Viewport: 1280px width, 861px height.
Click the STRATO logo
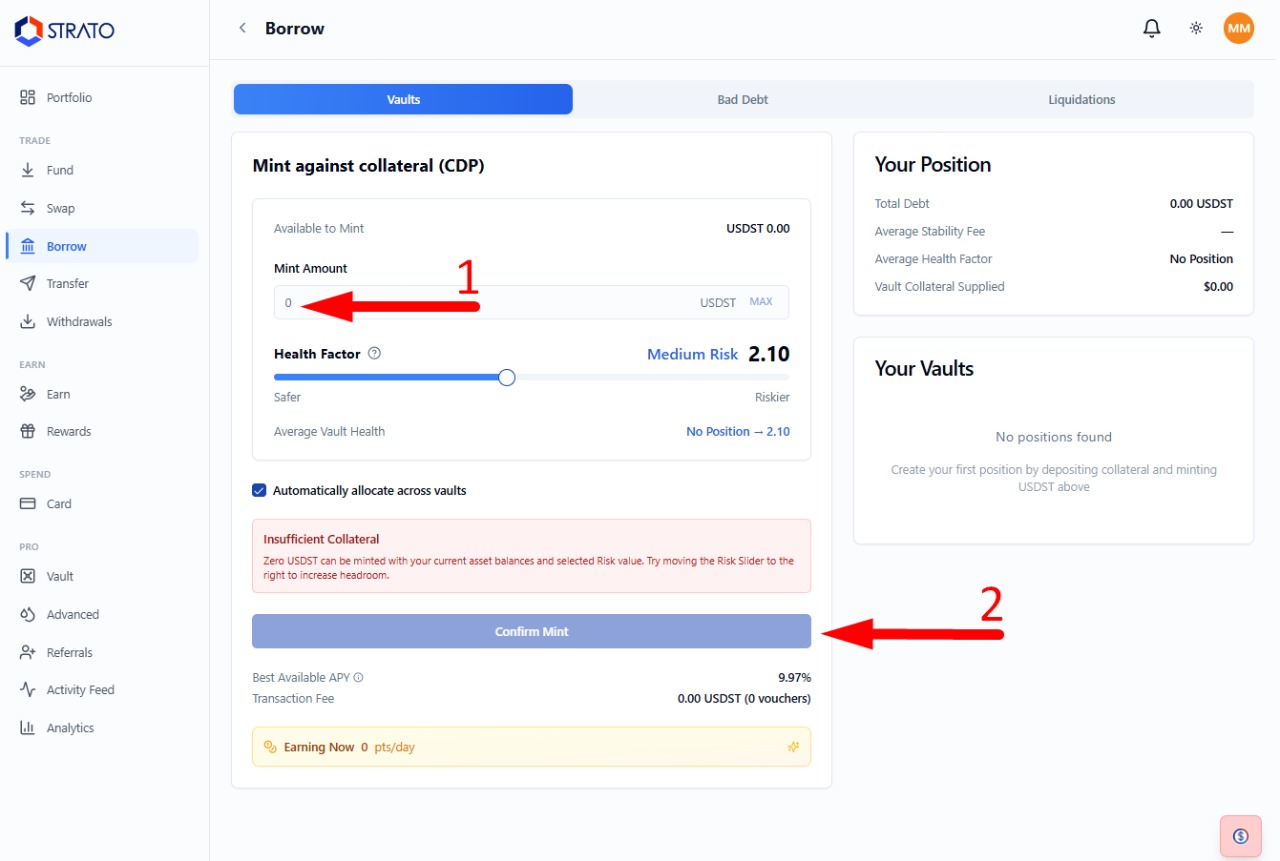coord(64,30)
